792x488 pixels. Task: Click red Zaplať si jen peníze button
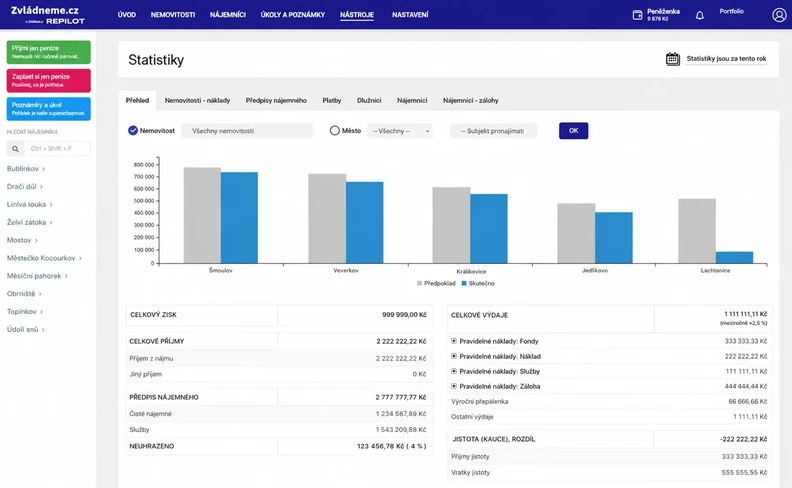tap(48, 80)
